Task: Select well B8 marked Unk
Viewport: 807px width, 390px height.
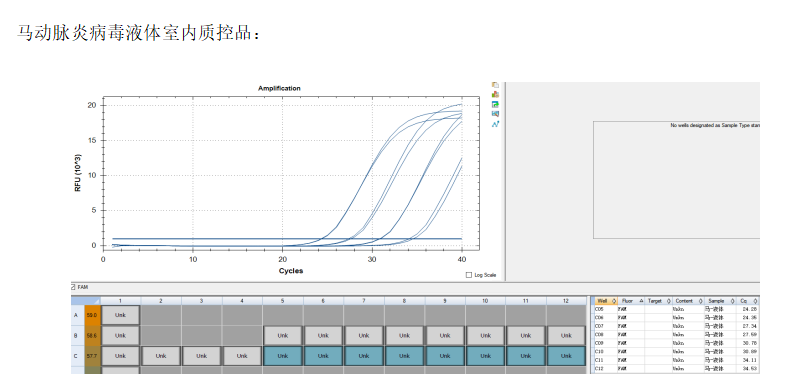Action: point(404,335)
